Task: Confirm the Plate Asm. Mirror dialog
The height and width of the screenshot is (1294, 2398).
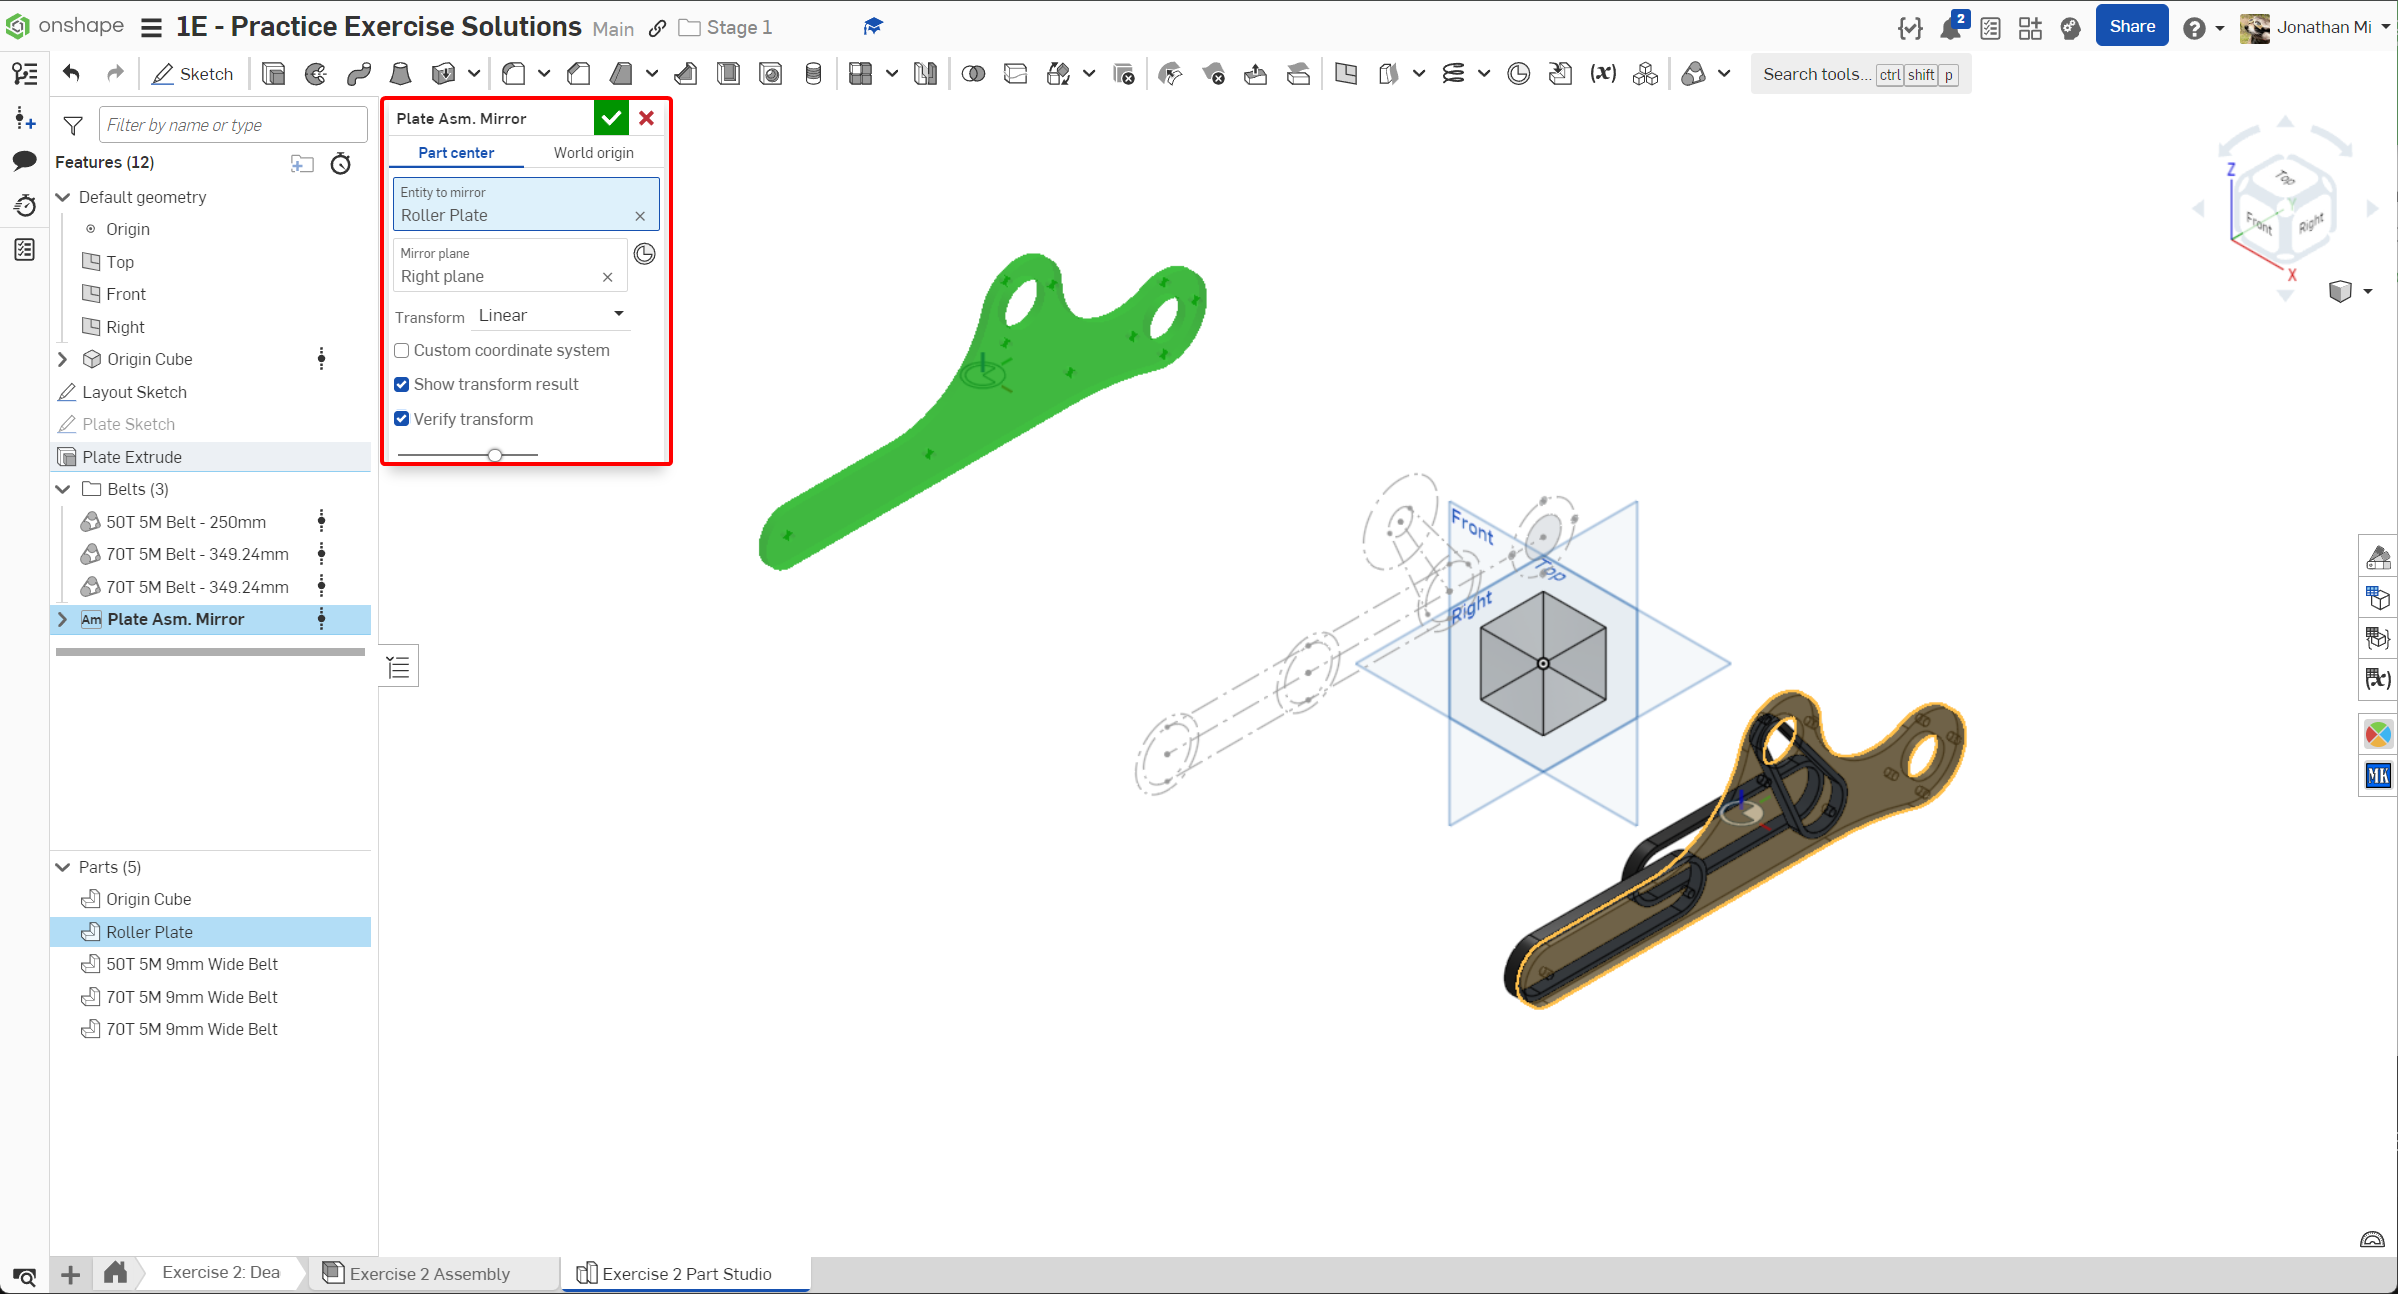Action: click(611, 118)
